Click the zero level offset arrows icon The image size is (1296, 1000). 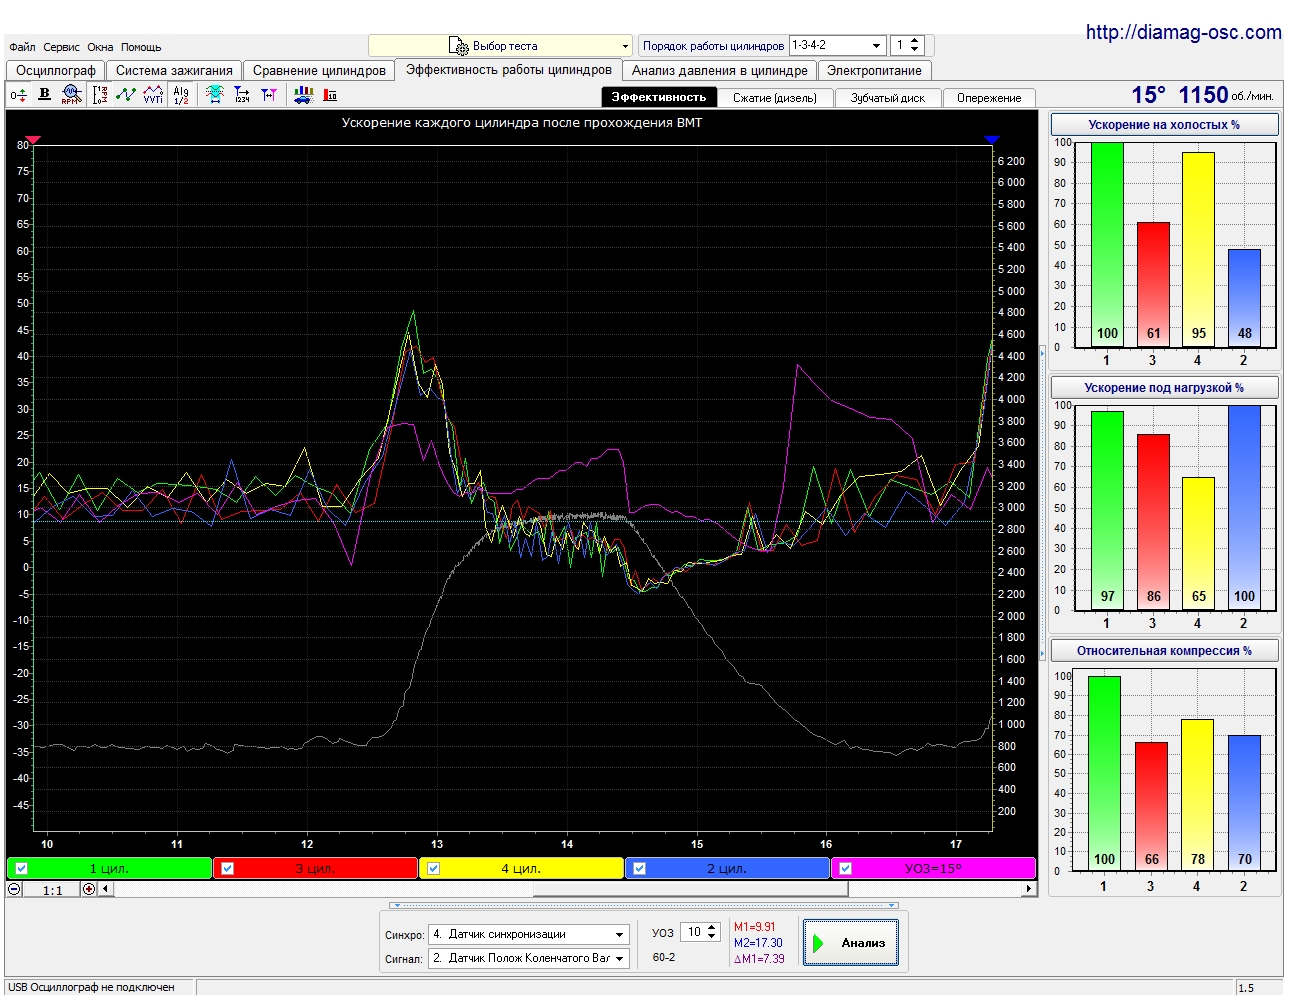click(x=18, y=95)
